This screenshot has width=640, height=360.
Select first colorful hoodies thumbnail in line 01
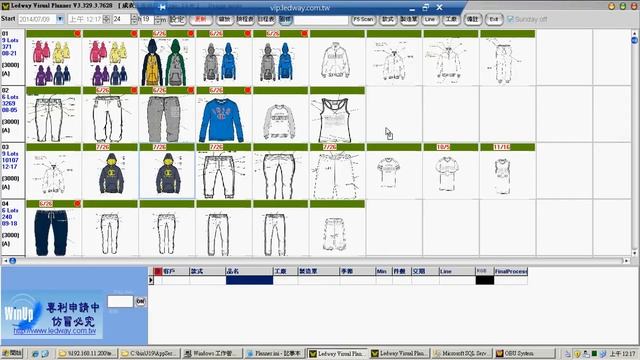coord(54,62)
